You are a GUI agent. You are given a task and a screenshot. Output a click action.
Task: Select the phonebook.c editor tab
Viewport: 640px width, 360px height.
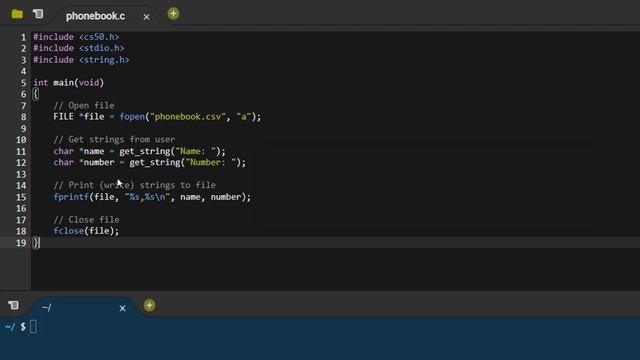click(x=96, y=16)
